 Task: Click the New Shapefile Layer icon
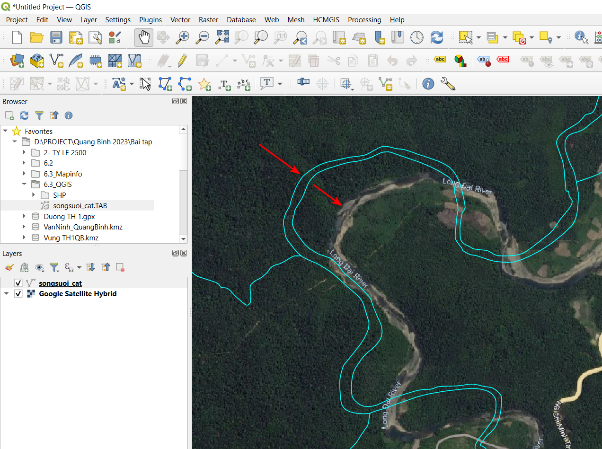(x=56, y=61)
